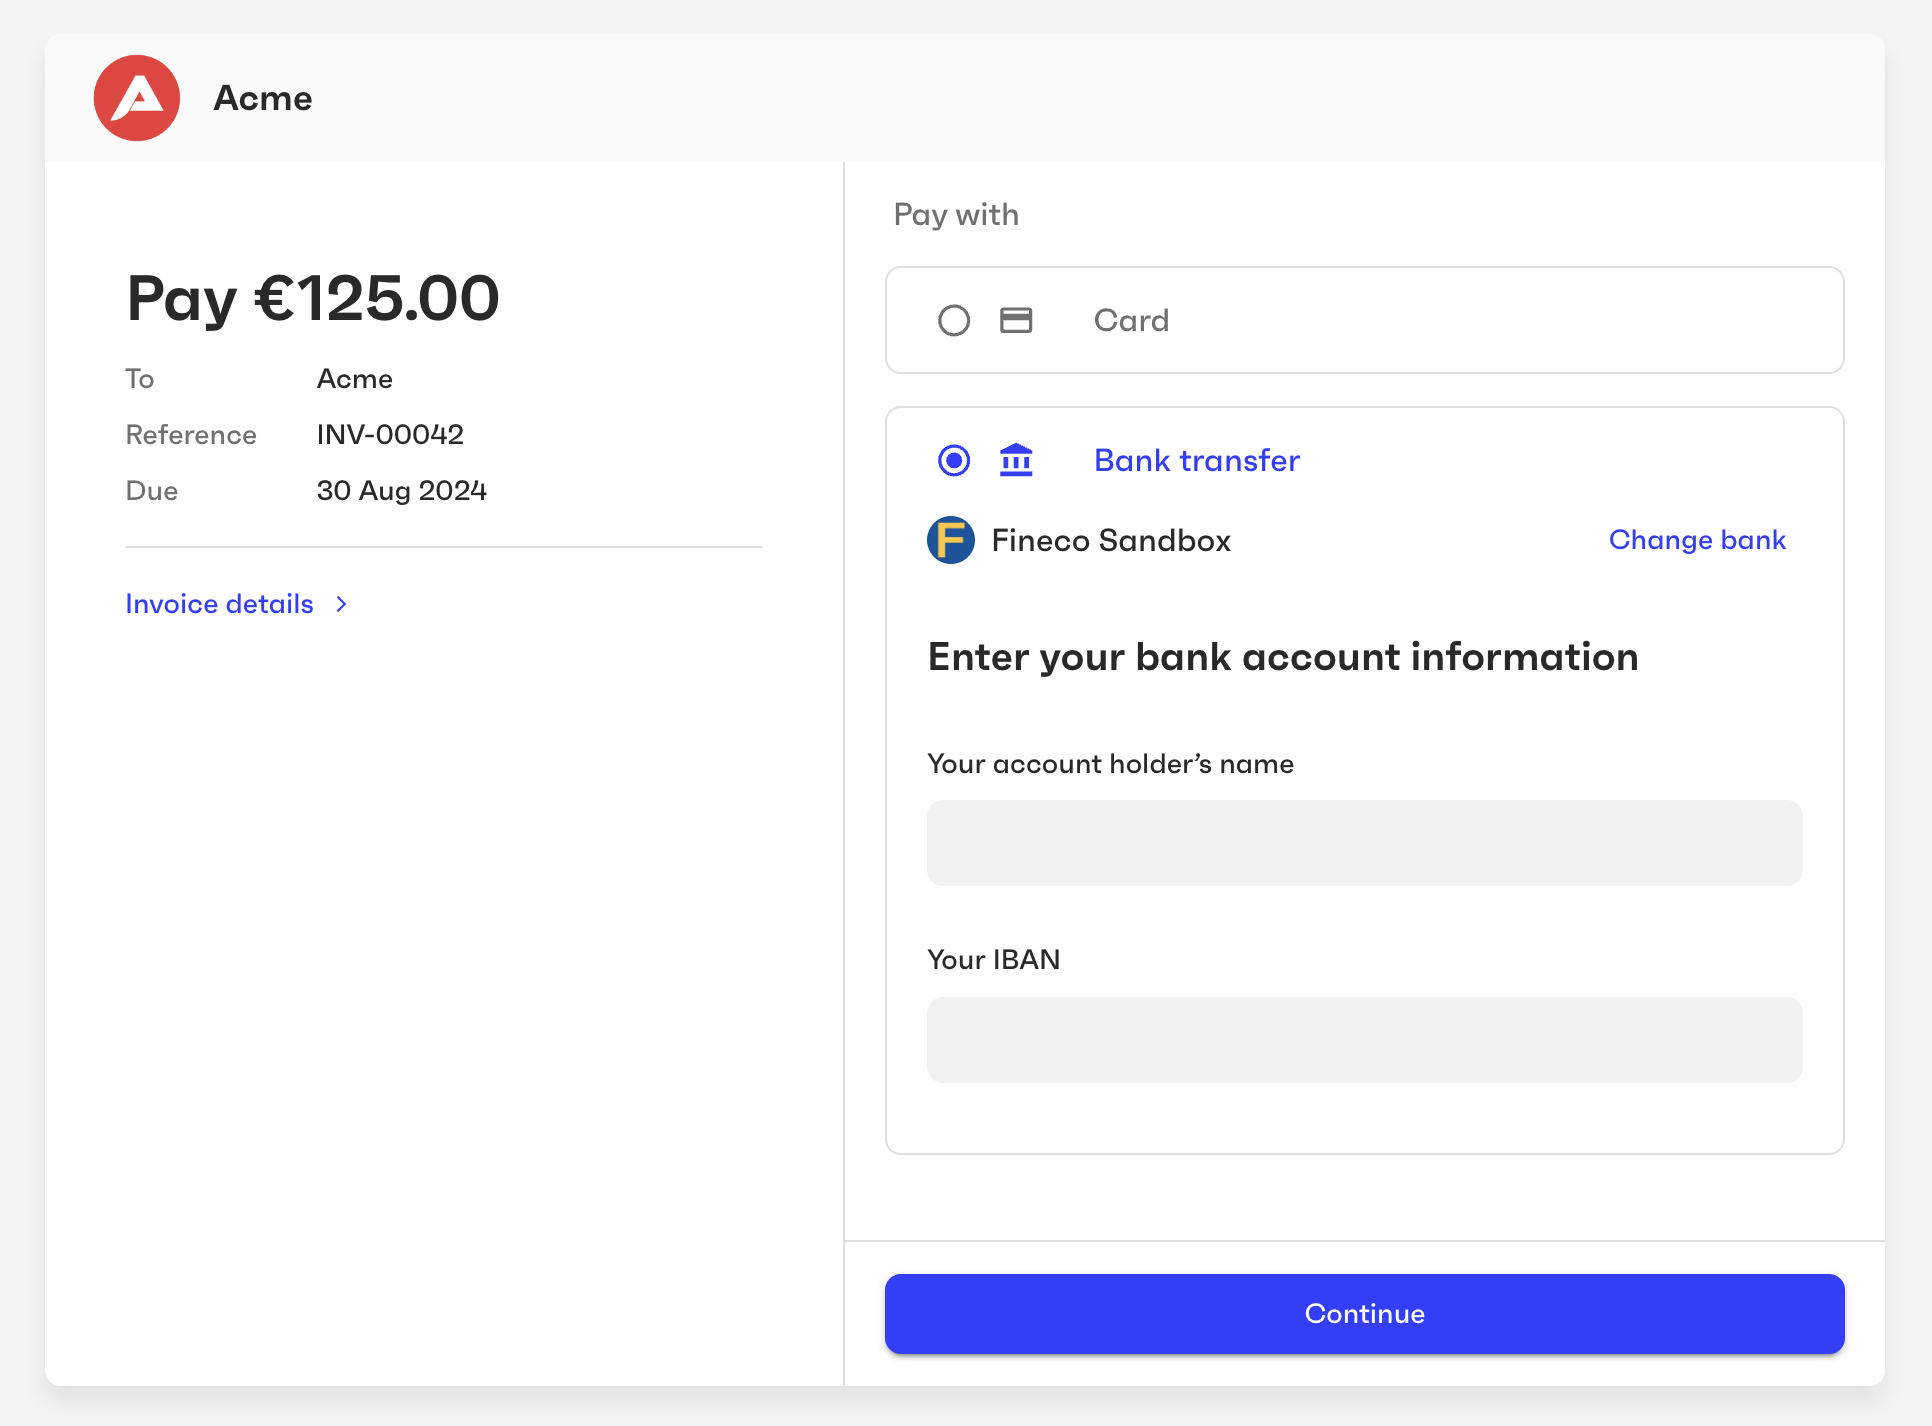
Task: Click the Fineco Sandbox bank name
Action: tap(1110, 540)
